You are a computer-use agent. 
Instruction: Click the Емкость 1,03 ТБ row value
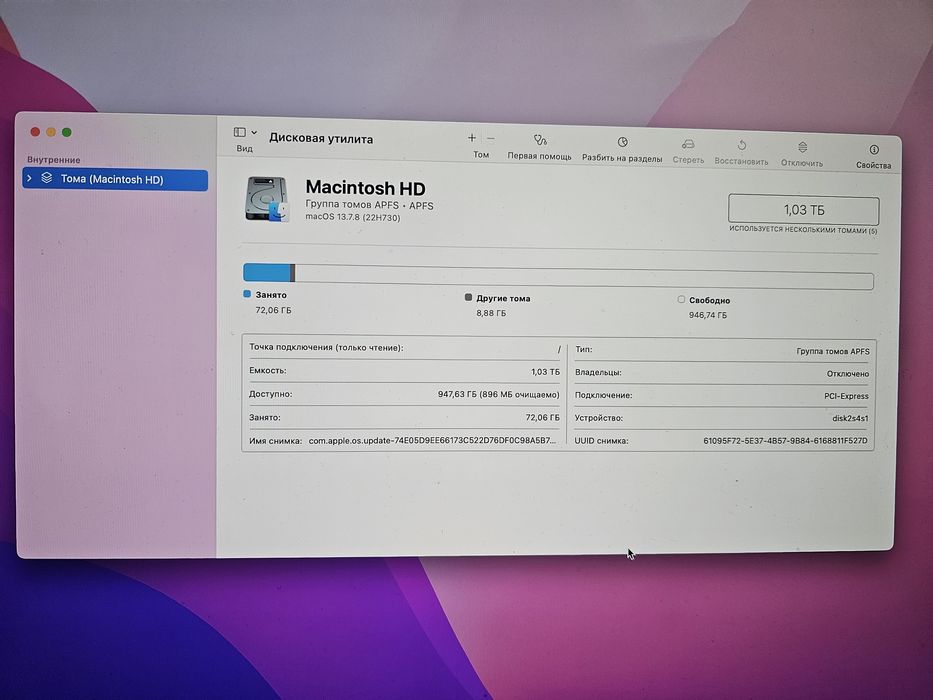[546, 371]
